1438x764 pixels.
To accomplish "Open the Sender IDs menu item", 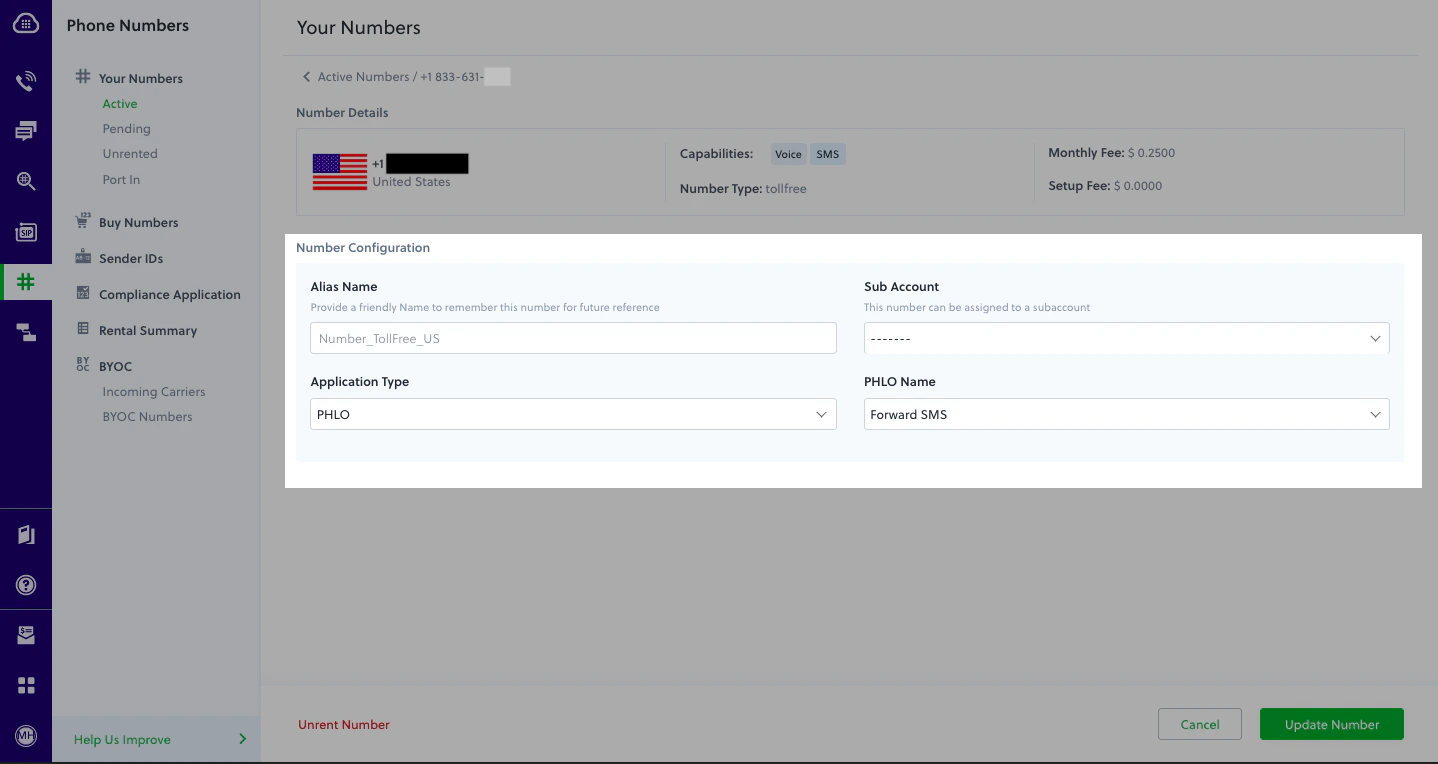I will [x=131, y=259].
